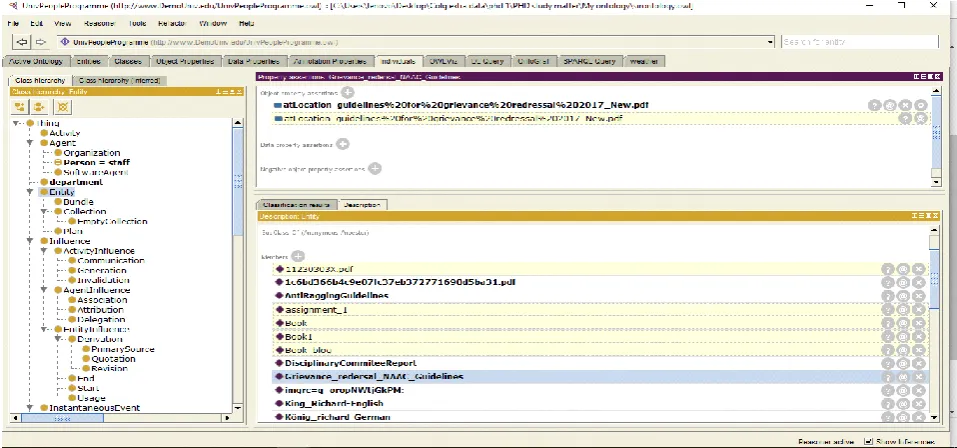Click remove icon for Book member
This screenshot has width=957, height=448.
(919, 323)
